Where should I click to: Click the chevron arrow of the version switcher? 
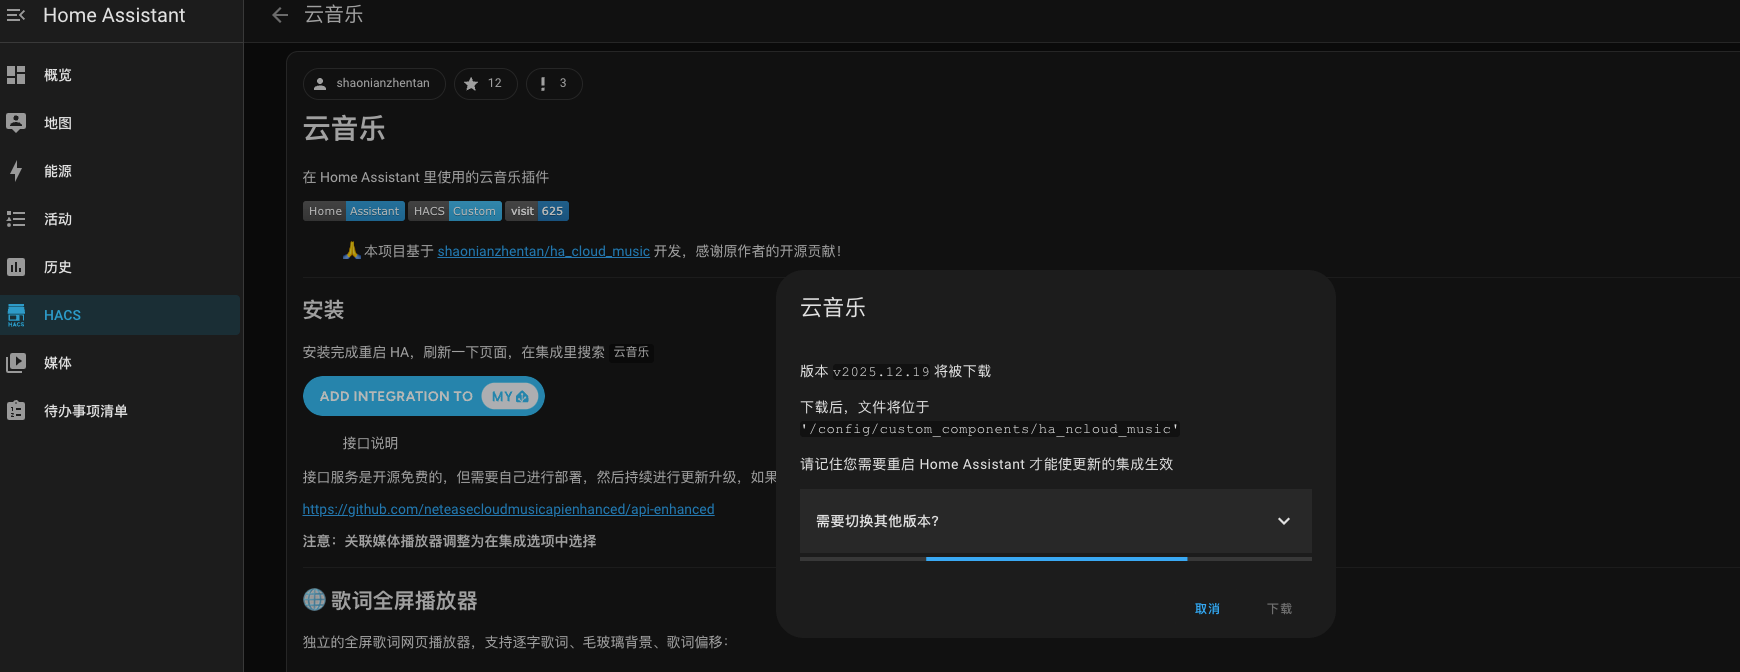click(x=1284, y=521)
